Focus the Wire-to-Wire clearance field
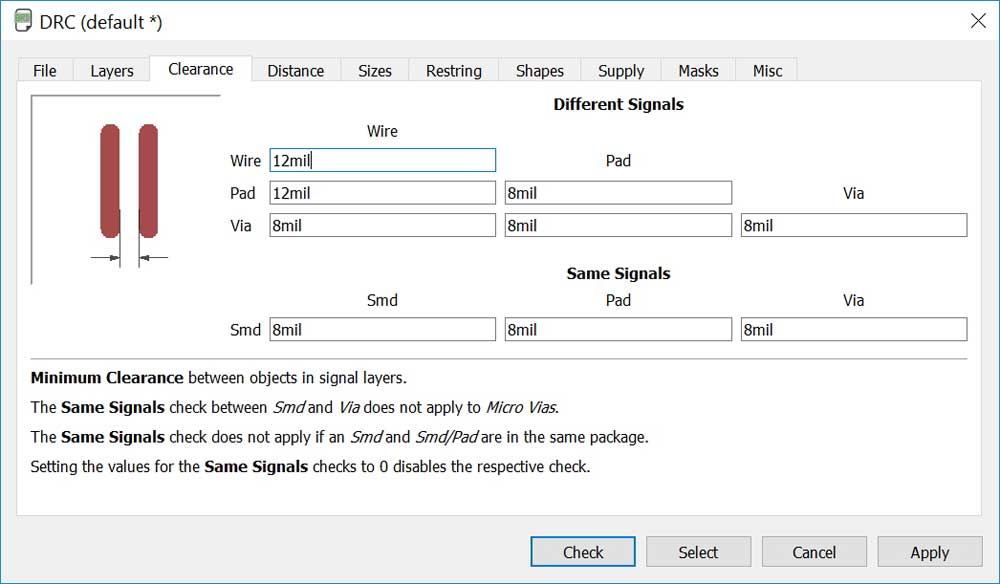 tap(383, 160)
